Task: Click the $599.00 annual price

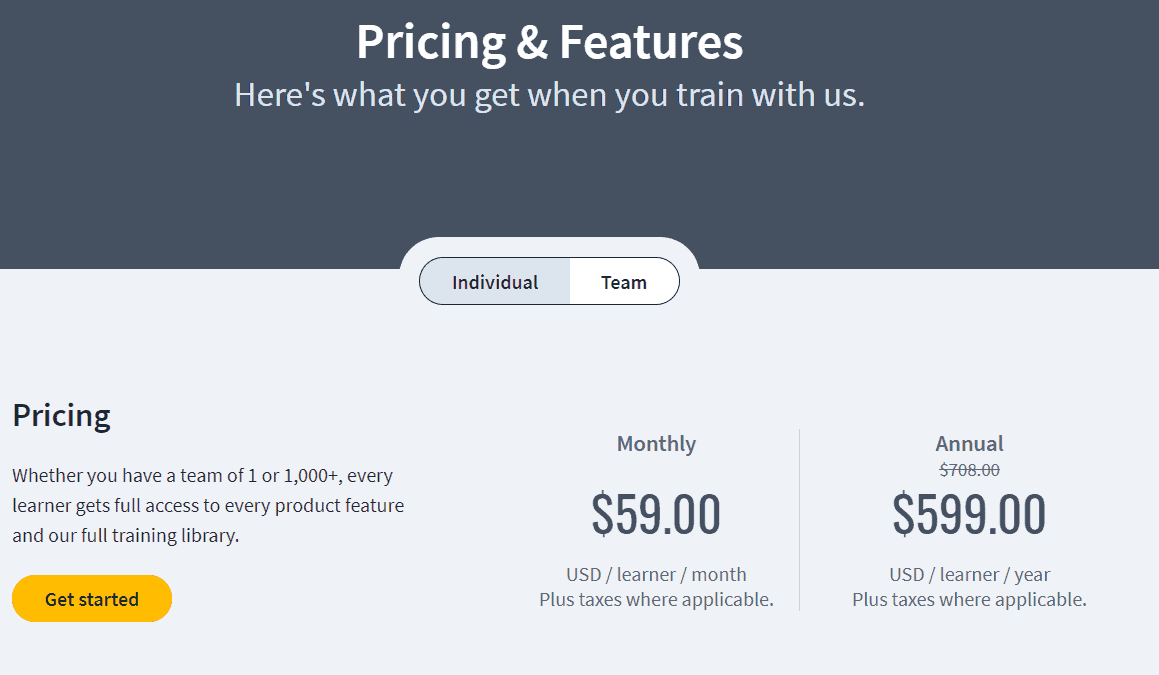Action: 967,514
